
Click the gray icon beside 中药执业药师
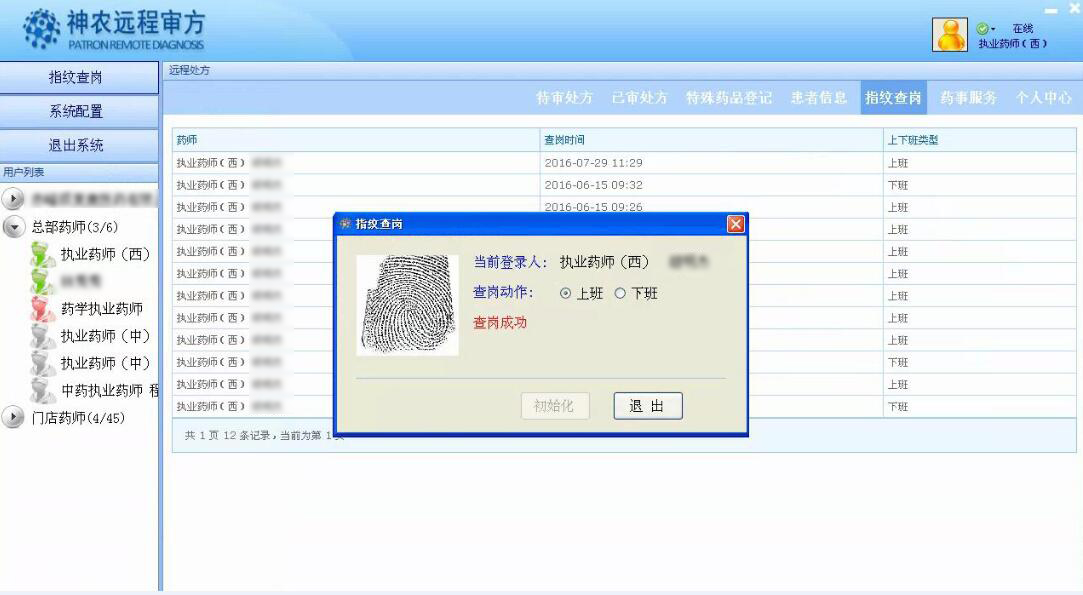pos(42,390)
